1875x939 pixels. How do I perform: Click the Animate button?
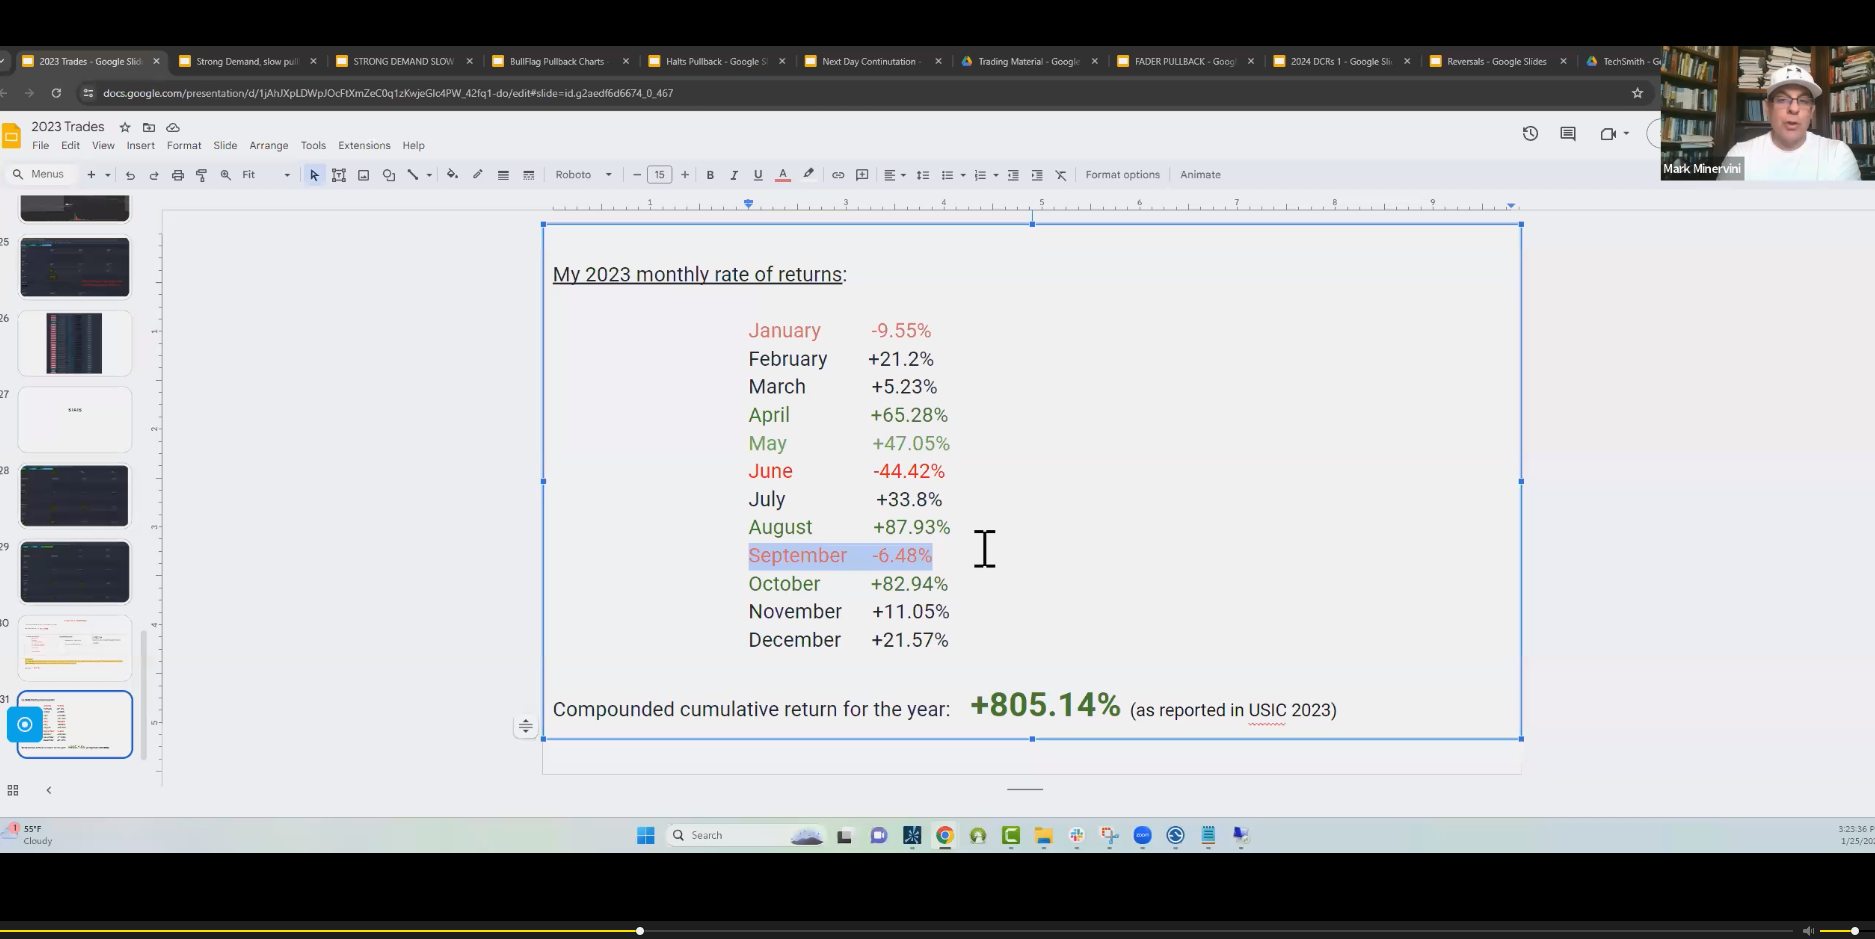1200,175
